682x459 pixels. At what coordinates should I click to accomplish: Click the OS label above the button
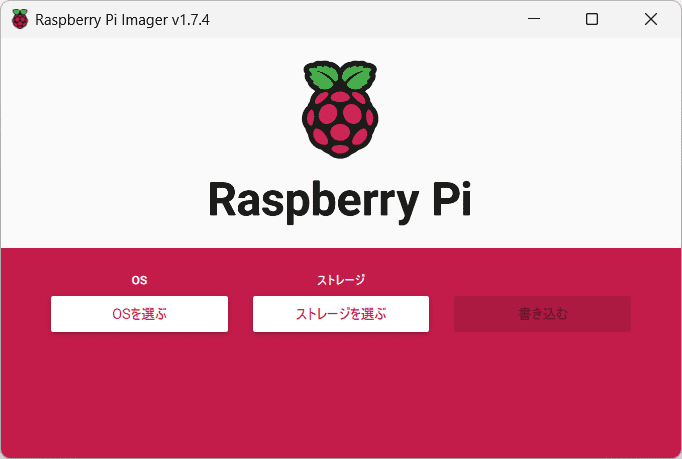[x=139, y=280]
